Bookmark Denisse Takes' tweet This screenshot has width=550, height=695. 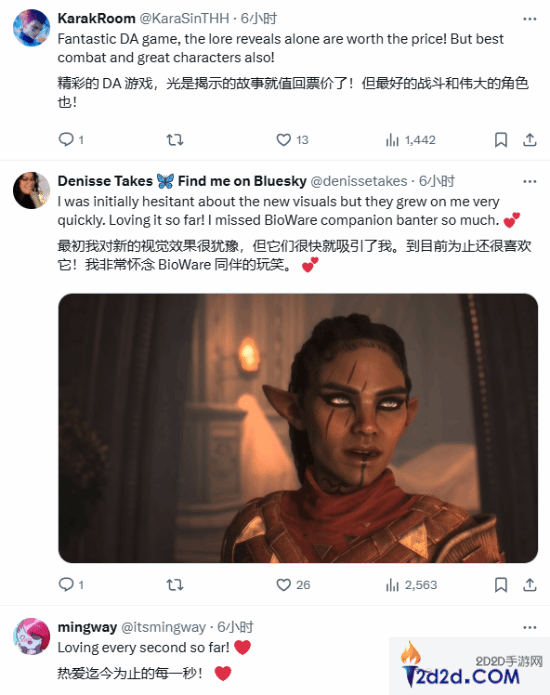coord(501,585)
